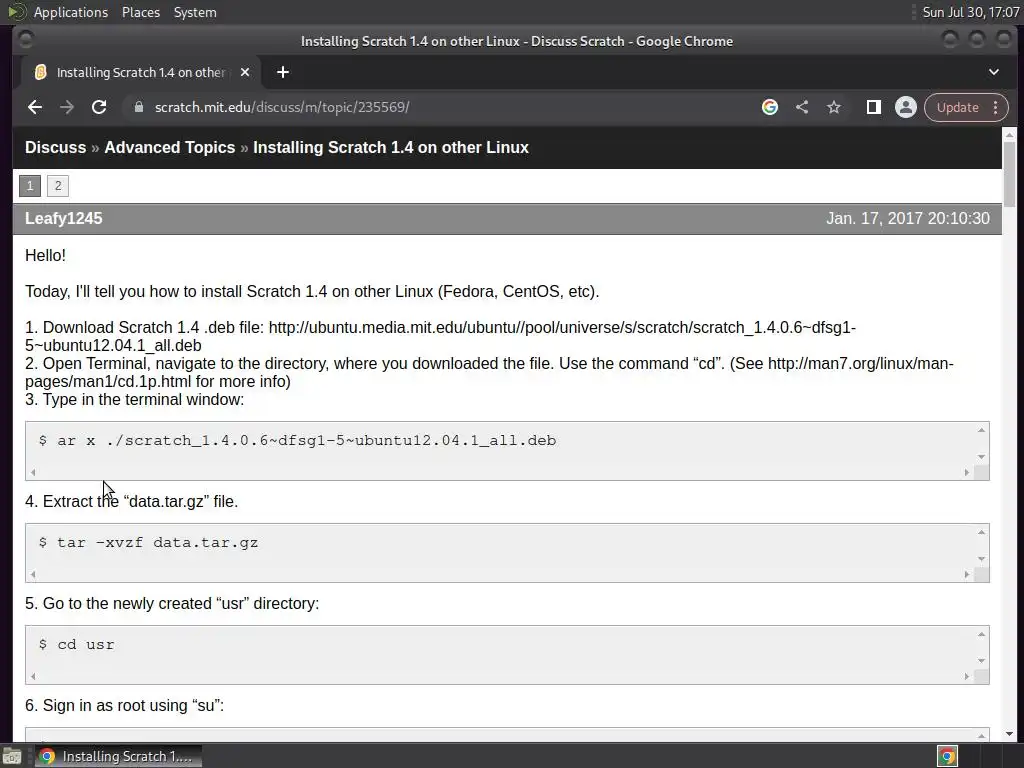Click the ar x code block's scroll-down arrow

(x=981, y=457)
